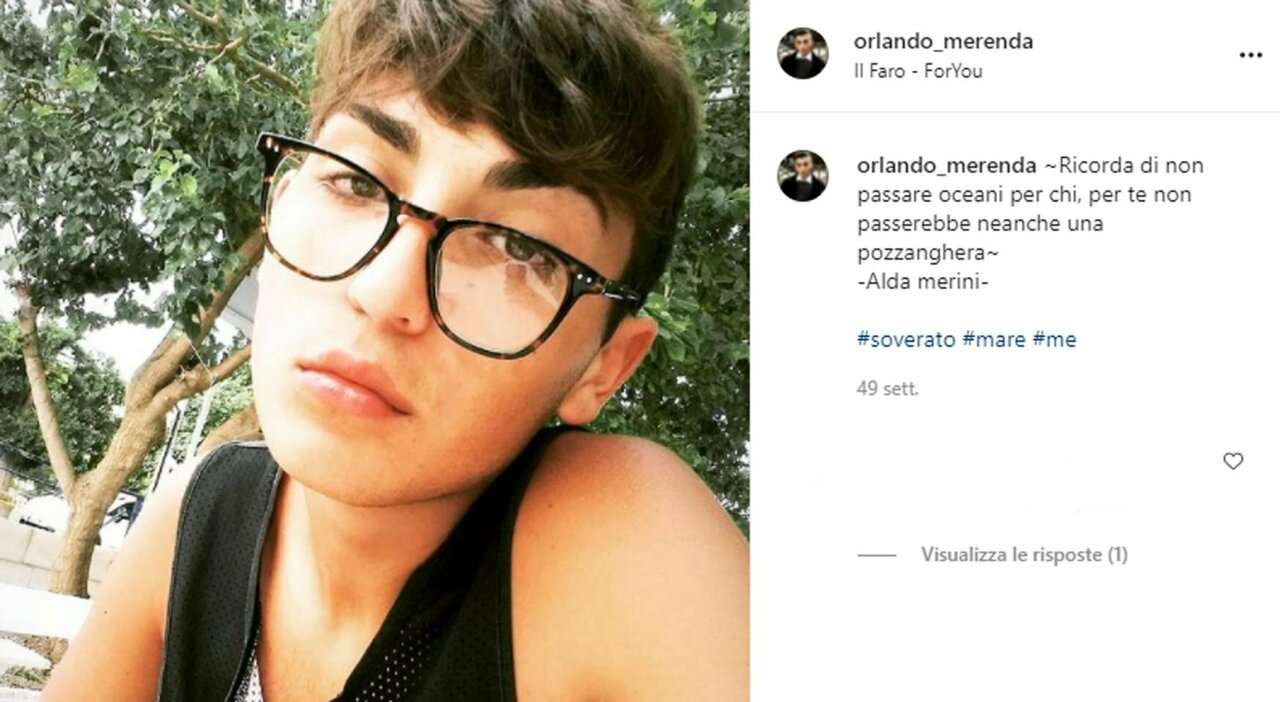Like the comment with the heart icon
Screen dimensions: 1280x702
(1233, 461)
